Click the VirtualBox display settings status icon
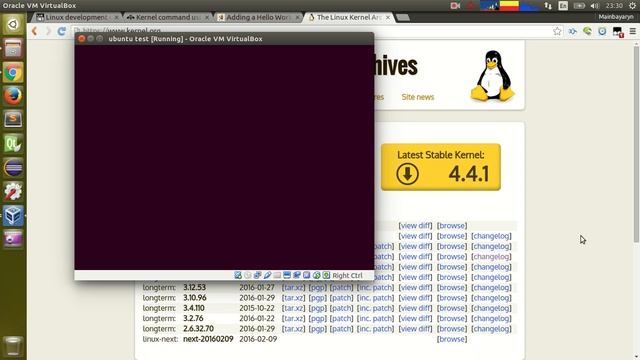This screenshot has width=640, height=360. (x=287, y=276)
